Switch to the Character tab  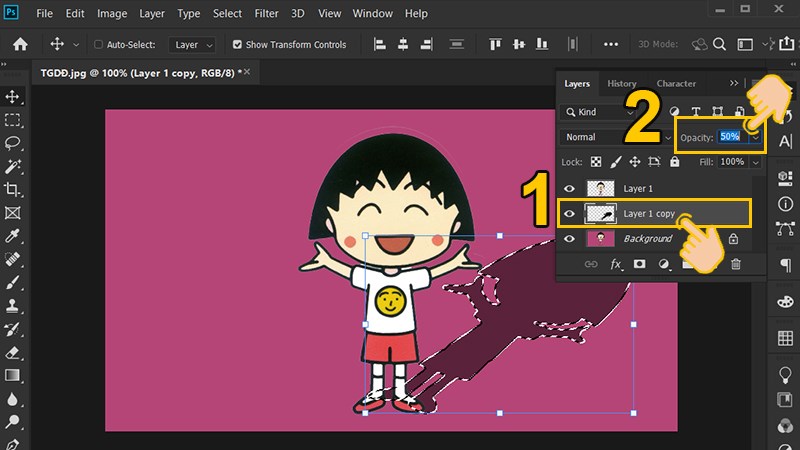(x=676, y=84)
